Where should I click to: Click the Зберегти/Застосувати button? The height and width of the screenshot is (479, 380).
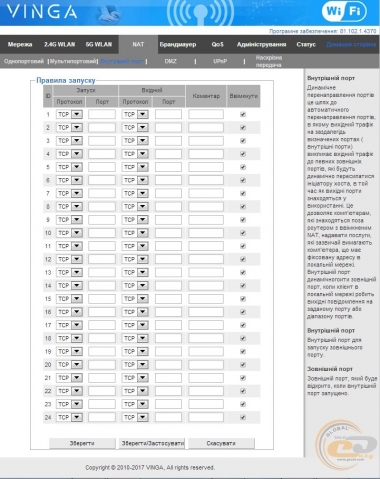152,443
